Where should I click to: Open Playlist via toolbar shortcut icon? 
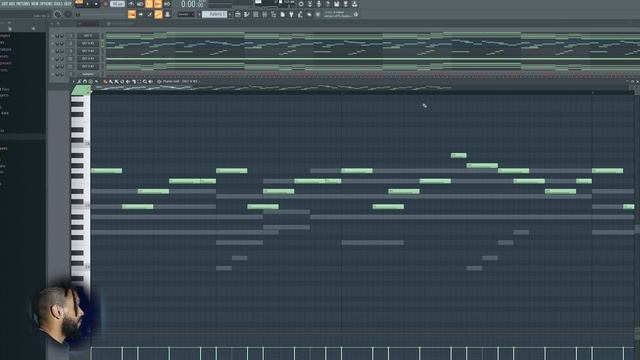[x=238, y=14]
